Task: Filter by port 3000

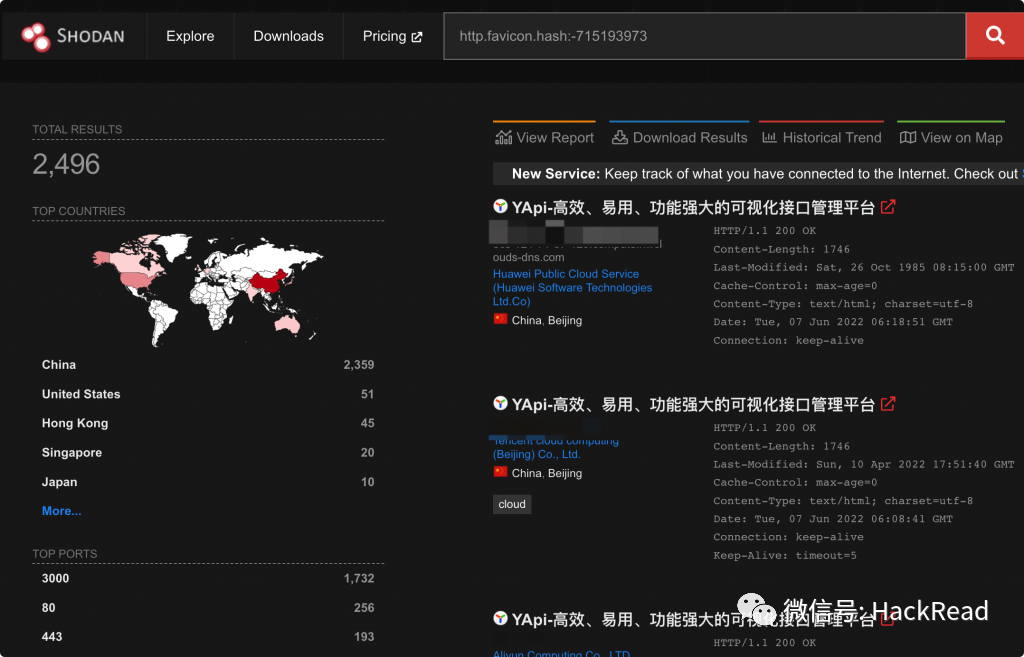Action: 208,578
